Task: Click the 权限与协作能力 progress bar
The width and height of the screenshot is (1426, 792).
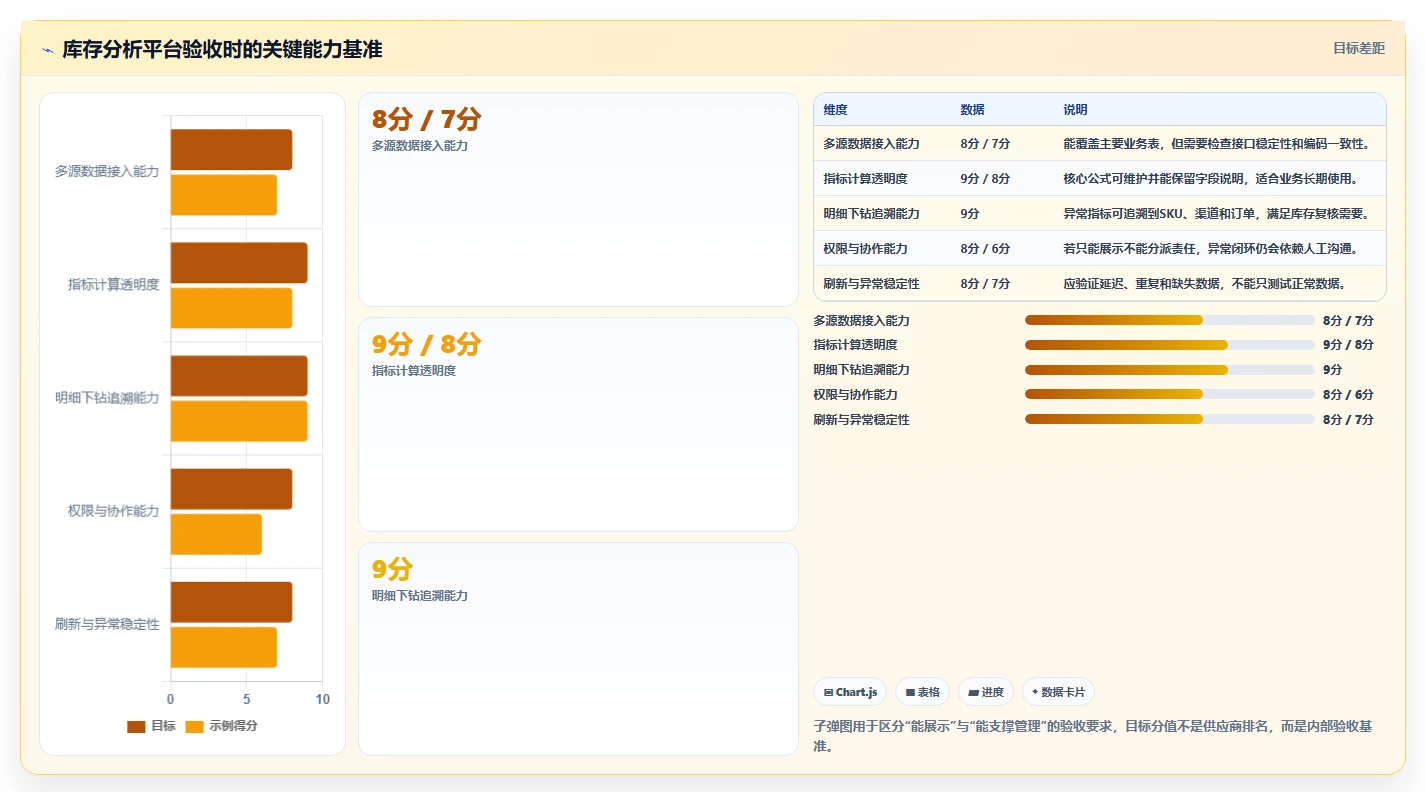Action: [x=1169, y=395]
